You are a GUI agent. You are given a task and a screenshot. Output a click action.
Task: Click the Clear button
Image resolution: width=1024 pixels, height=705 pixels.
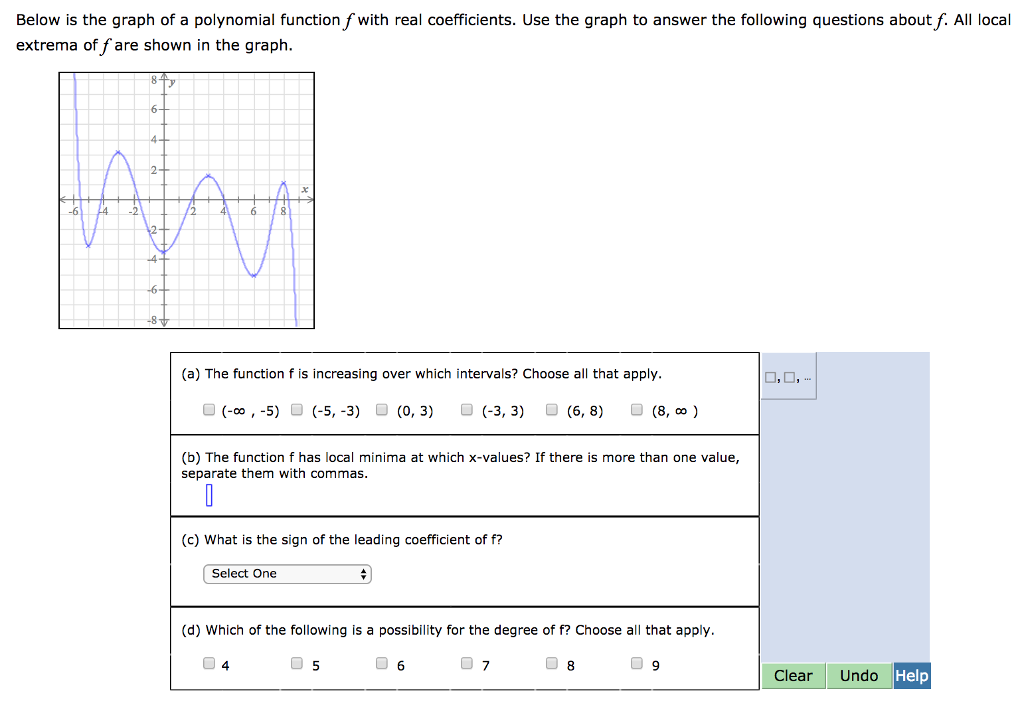[793, 675]
